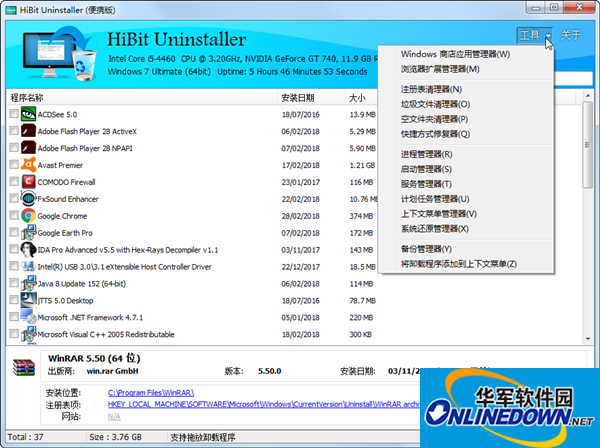Open 服务管理器 menu item
This screenshot has width=600, height=448.
(466, 184)
